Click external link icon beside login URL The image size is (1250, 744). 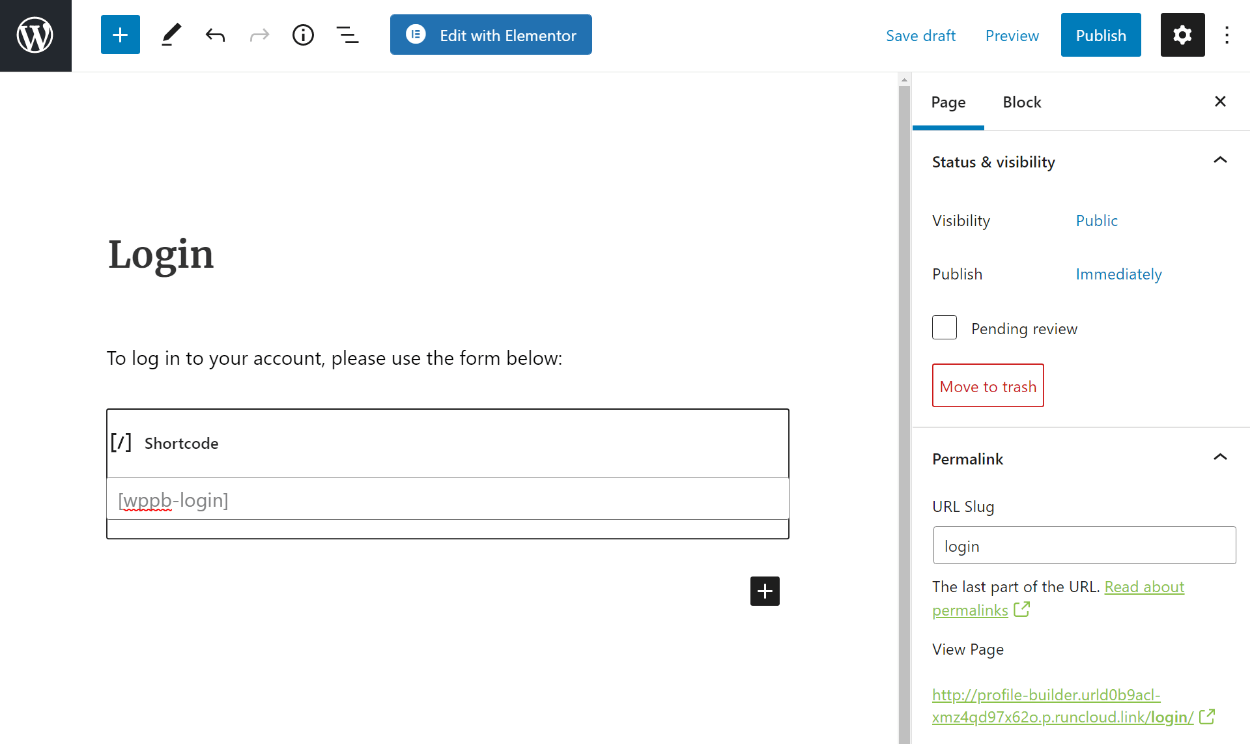(x=1208, y=717)
